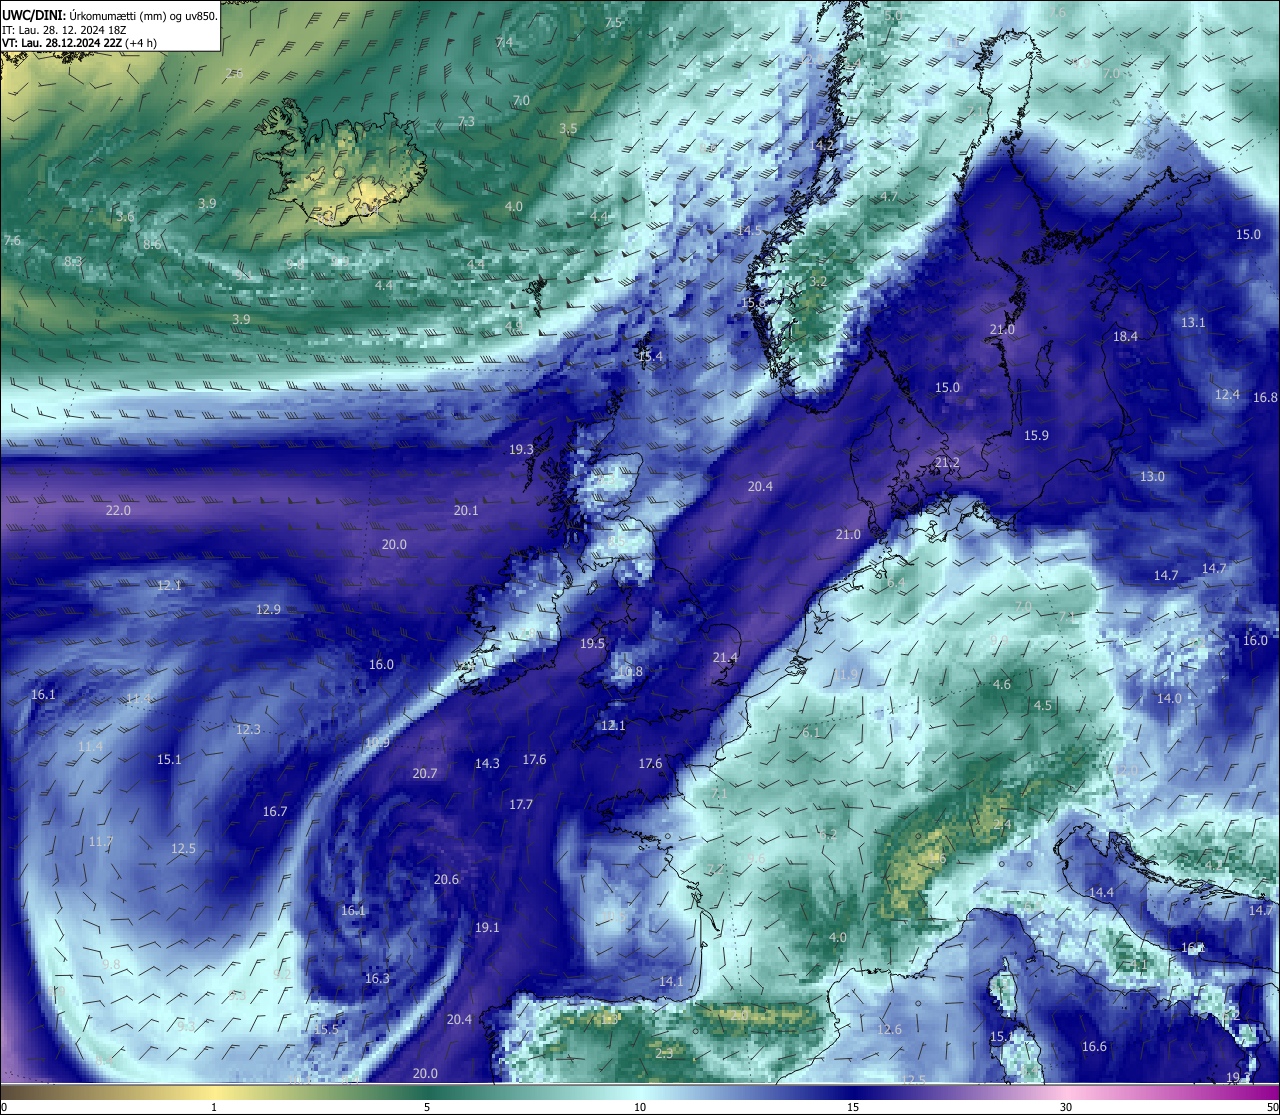The image size is (1280, 1115).
Task: Click the '21.4' value over eastern England
Action: (725, 657)
